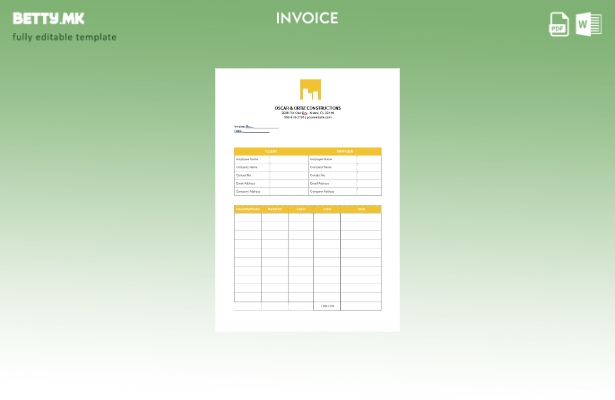The image size is (615, 400).
Task: Click the Materials column header
Action: click(275, 209)
